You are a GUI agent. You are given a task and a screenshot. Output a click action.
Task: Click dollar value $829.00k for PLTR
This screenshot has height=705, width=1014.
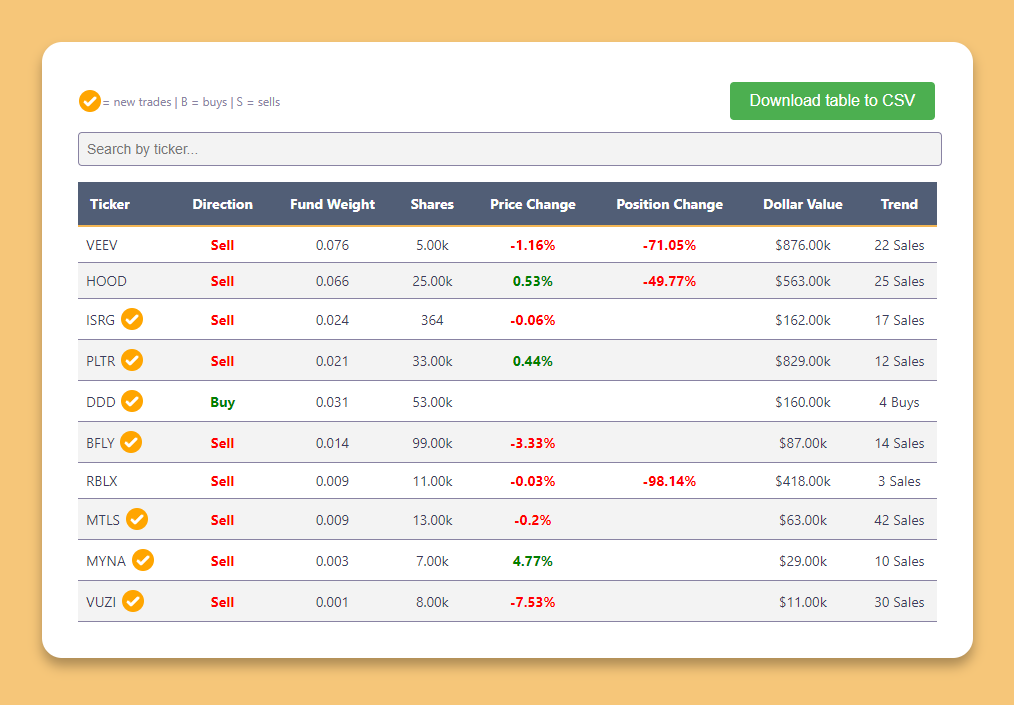click(x=803, y=361)
